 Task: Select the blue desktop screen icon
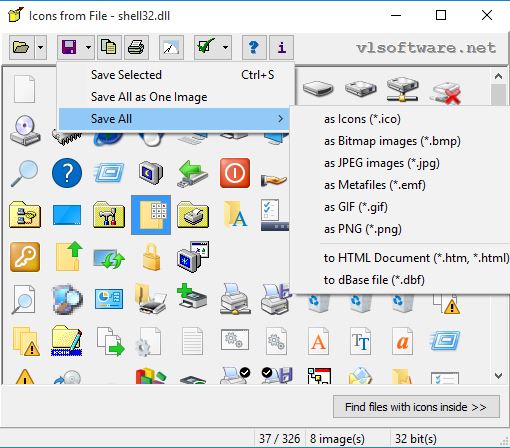[x=67, y=215]
